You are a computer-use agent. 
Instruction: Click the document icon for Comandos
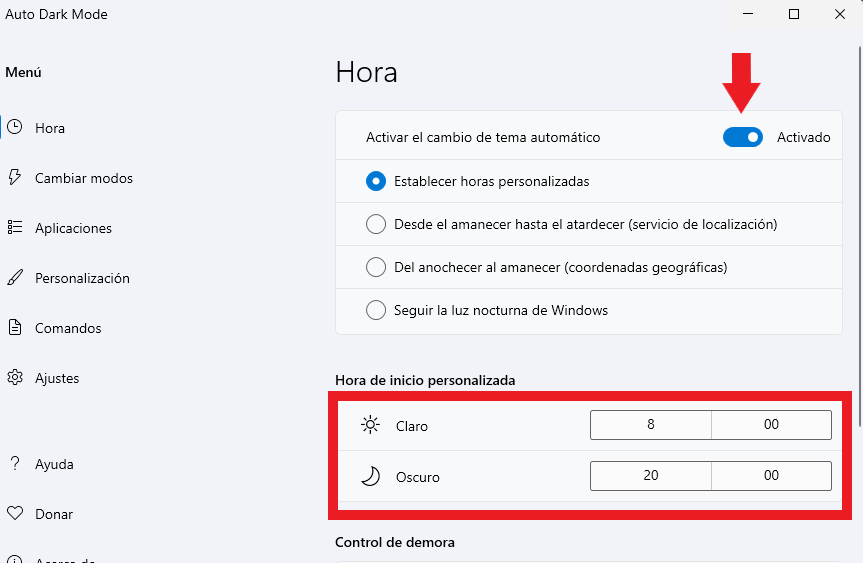tap(15, 327)
